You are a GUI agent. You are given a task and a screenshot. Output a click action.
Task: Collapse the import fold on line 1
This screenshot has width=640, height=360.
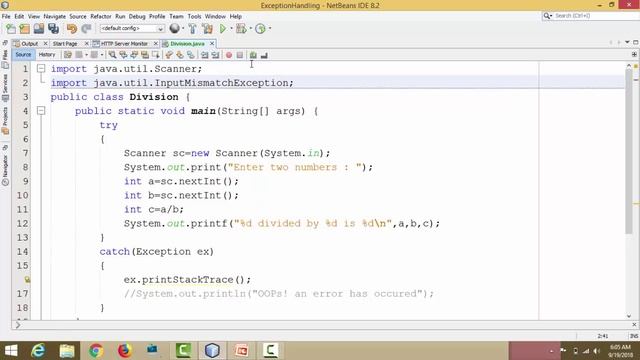tap(41, 69)
